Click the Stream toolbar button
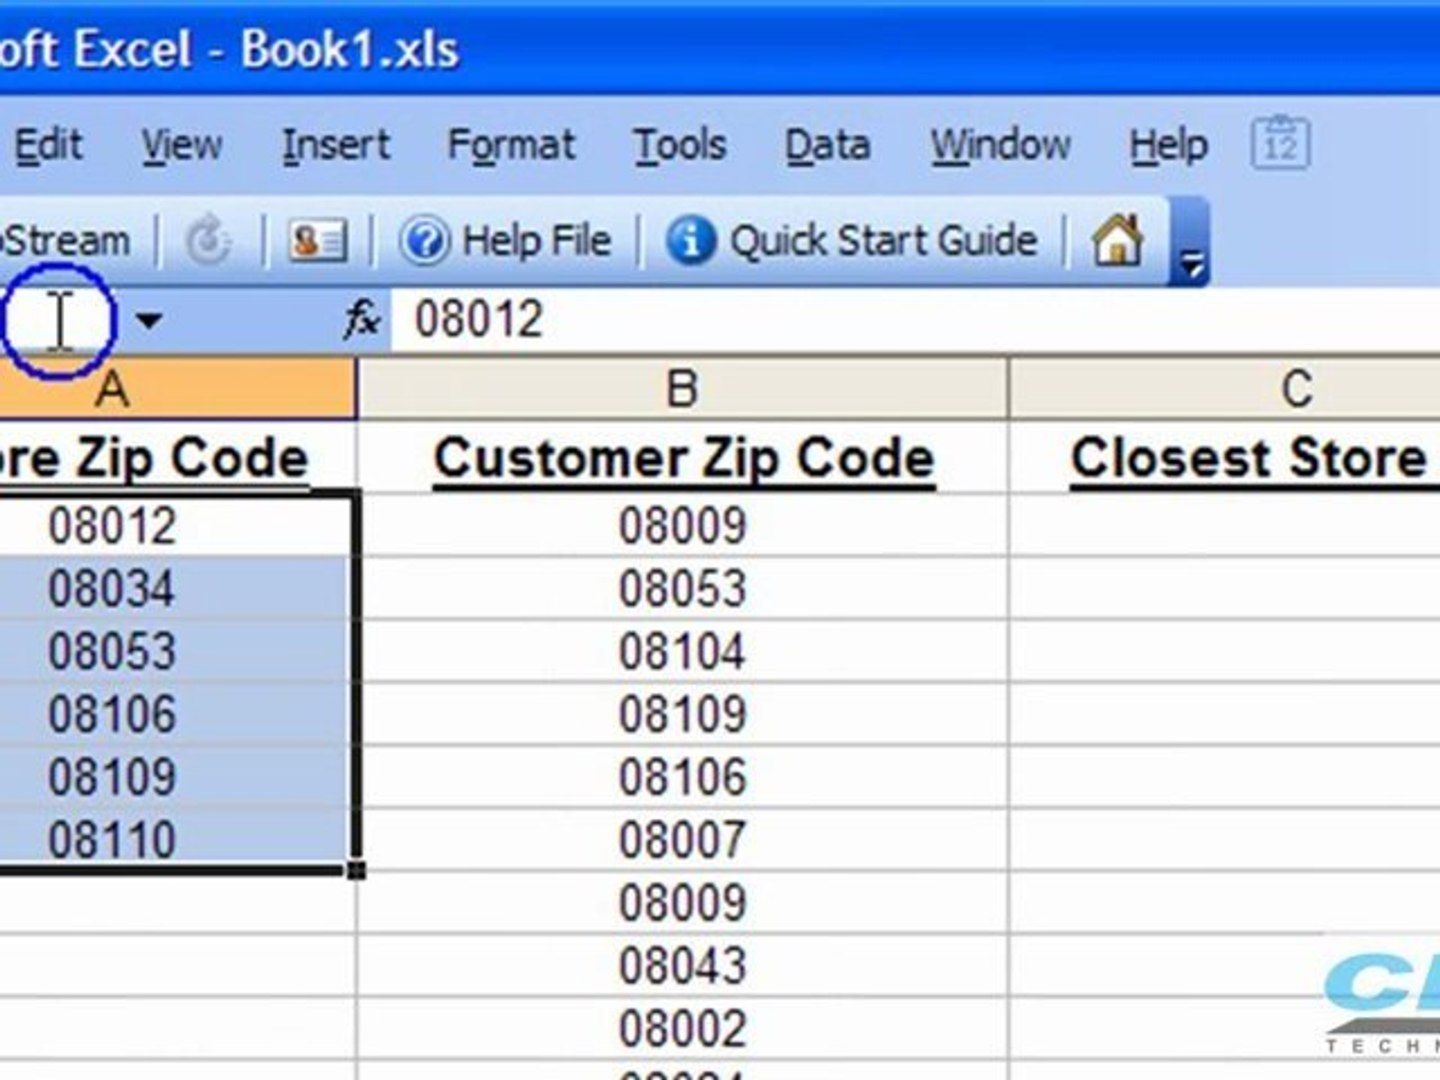1440x1080 pixels. [66, 241]
